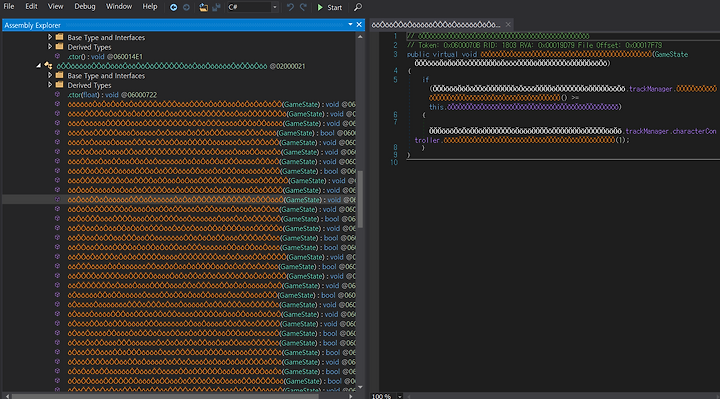The height and width of the screenshot is (399, 720).
Task: Select first 'Base Type and Interfaces' label
Action: coord(106,38)
